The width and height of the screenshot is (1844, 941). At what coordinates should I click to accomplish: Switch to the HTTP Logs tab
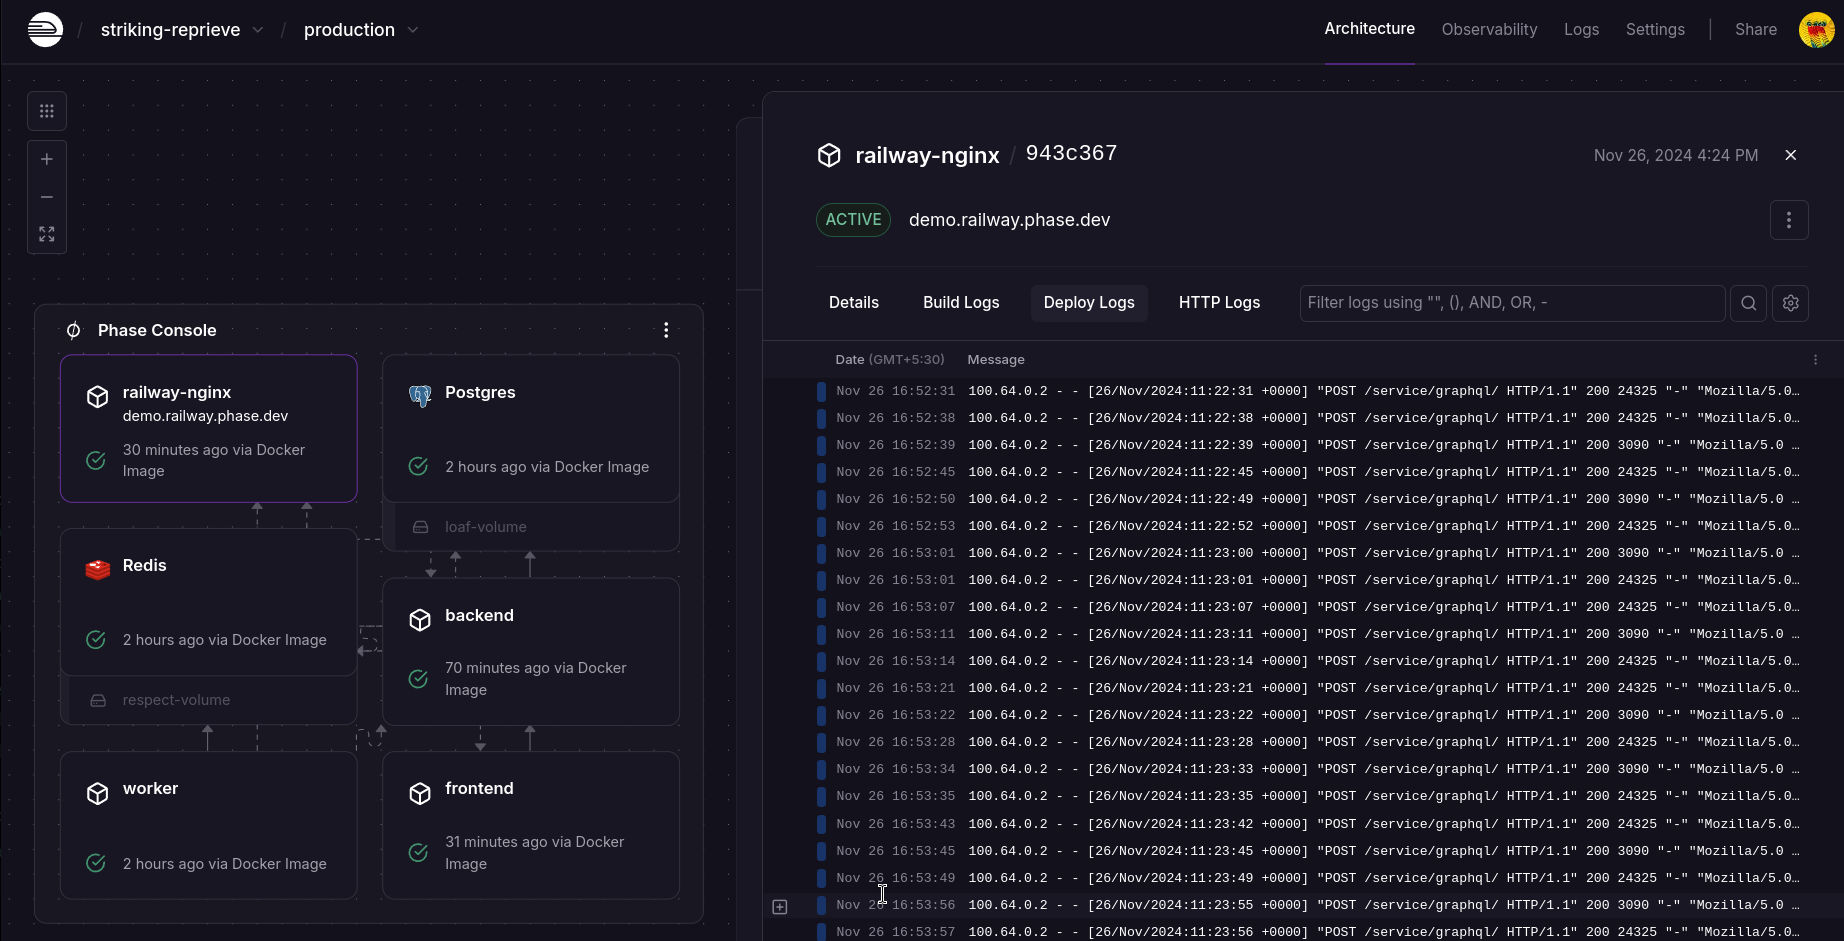(x=1218, y=302)
